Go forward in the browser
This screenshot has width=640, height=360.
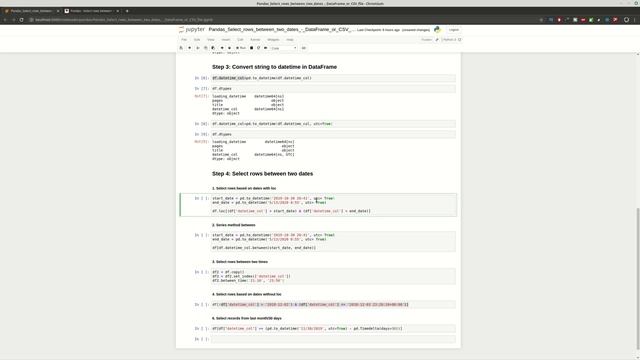coord(13,20)
